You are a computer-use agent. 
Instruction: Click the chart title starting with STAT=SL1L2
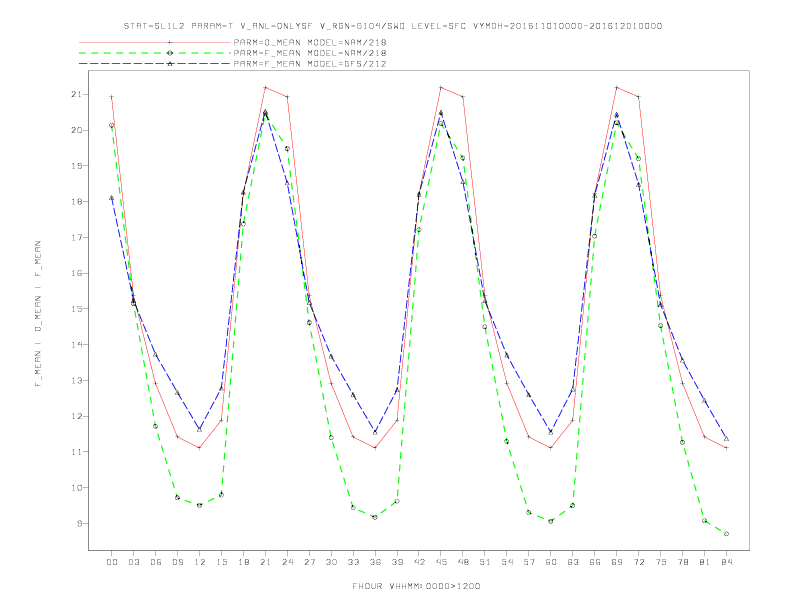[393, 26]
